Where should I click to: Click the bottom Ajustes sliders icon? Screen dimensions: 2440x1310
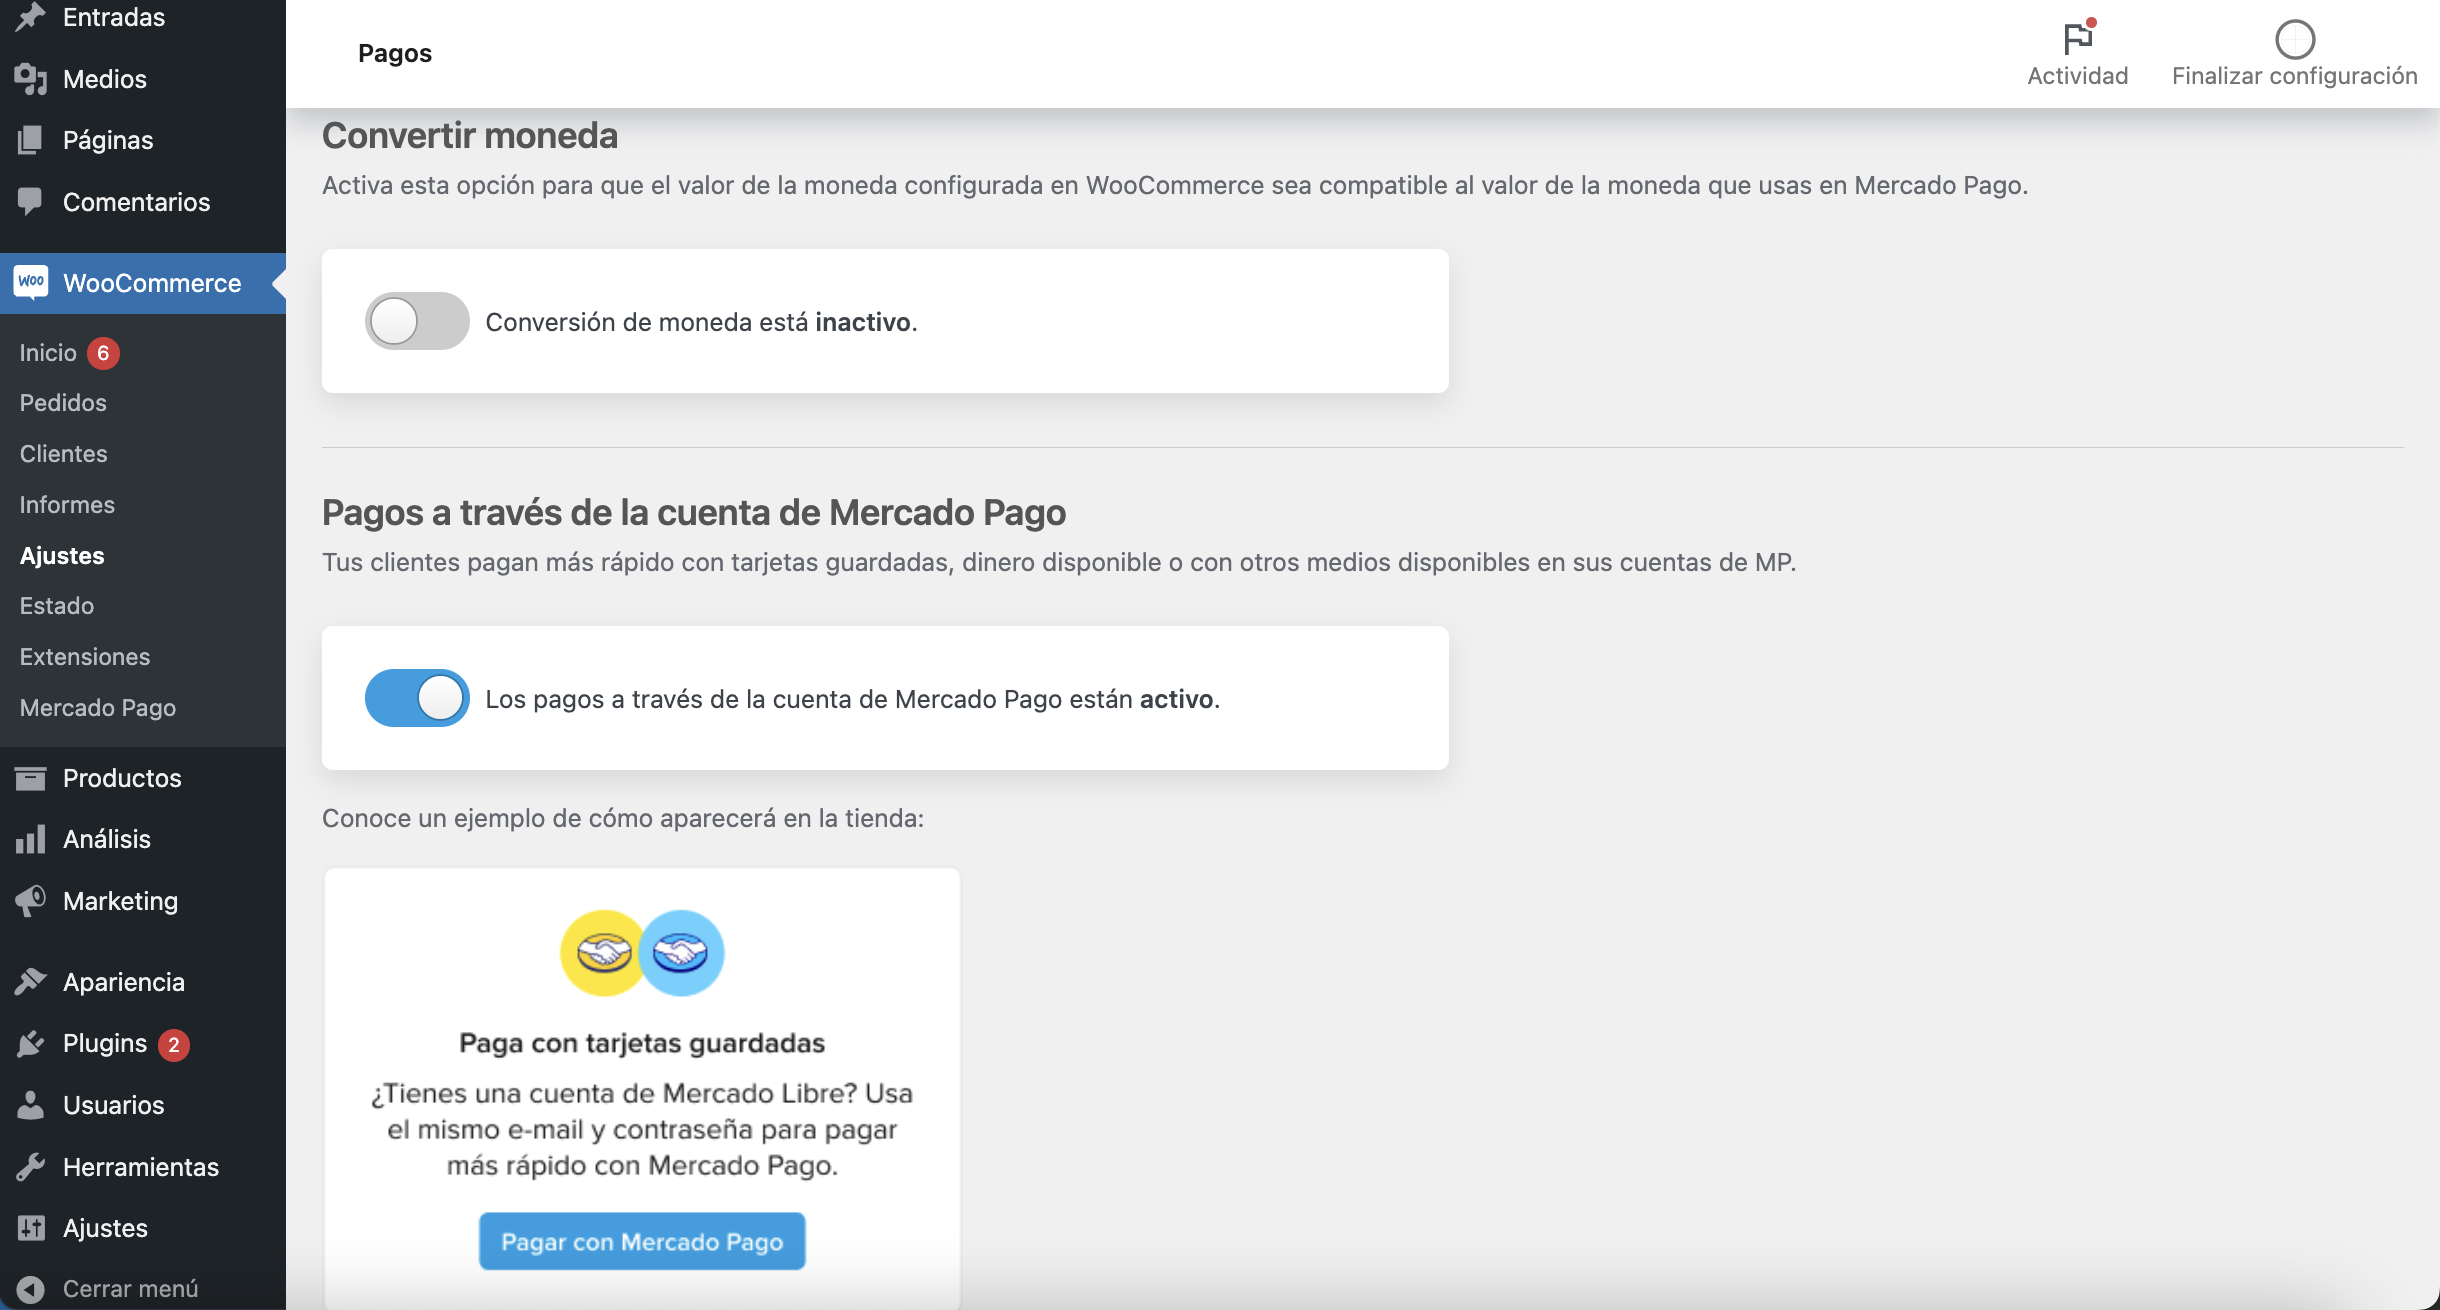click(31, 1228)
